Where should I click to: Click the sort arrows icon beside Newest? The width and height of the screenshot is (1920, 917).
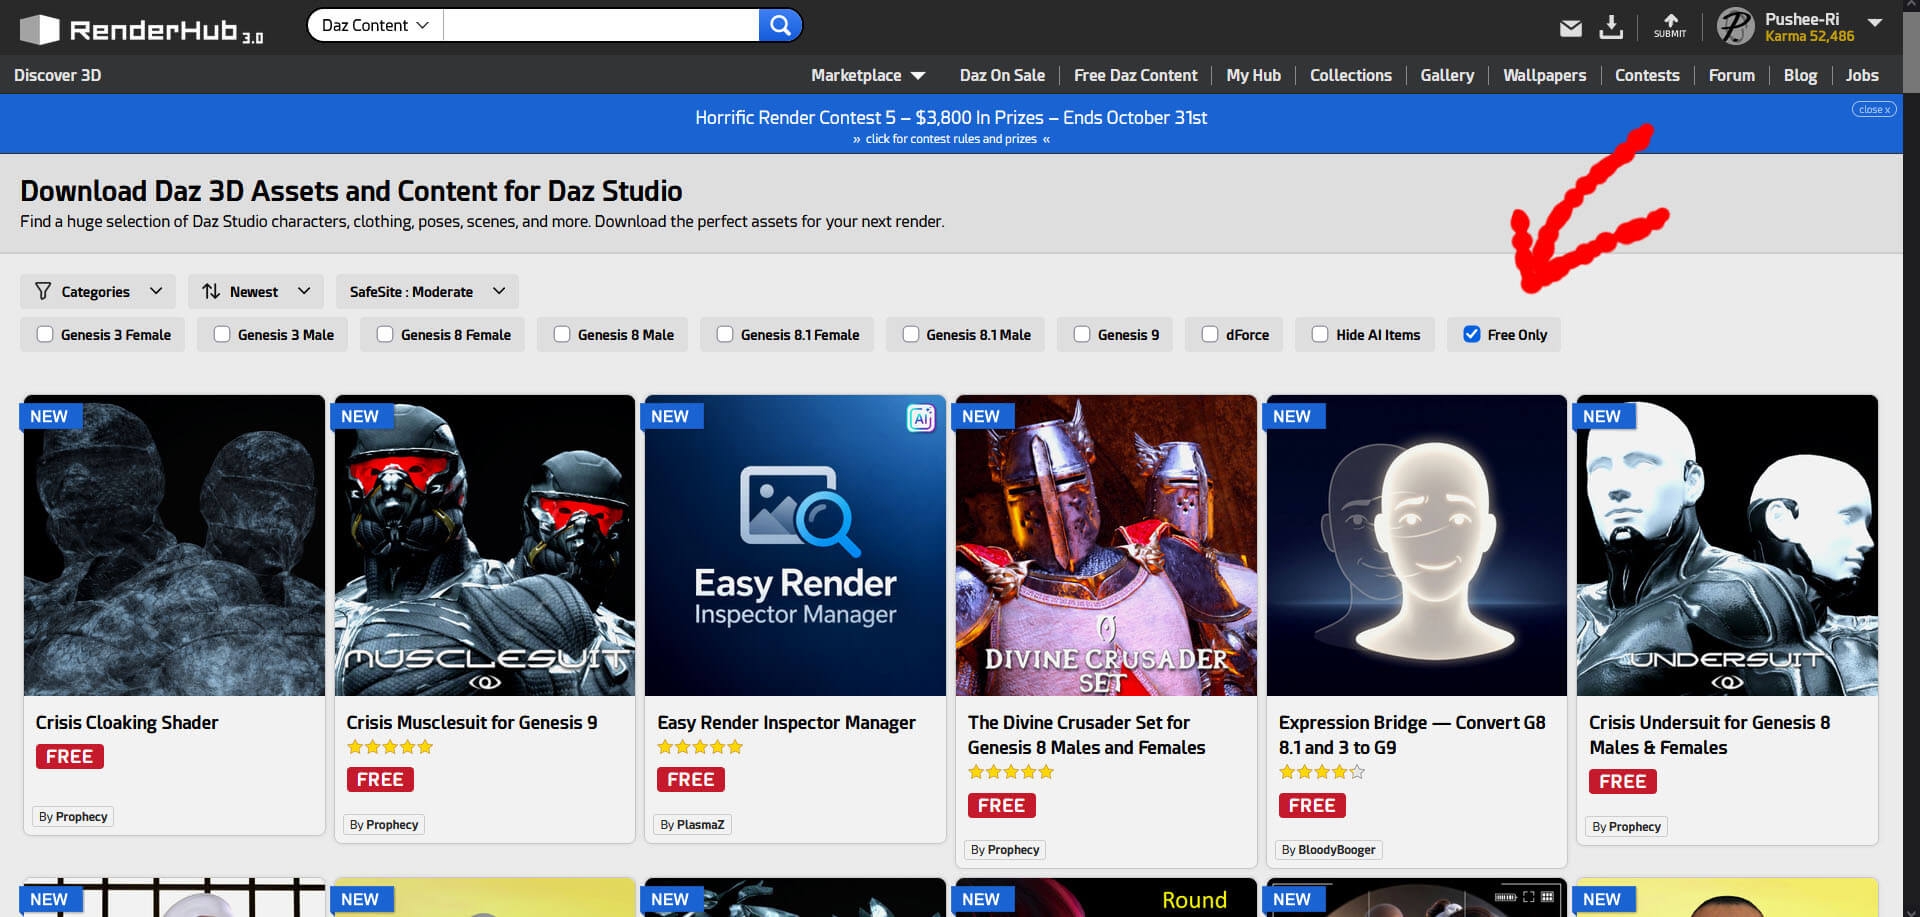pyautogui.click(x=211, y=291)
